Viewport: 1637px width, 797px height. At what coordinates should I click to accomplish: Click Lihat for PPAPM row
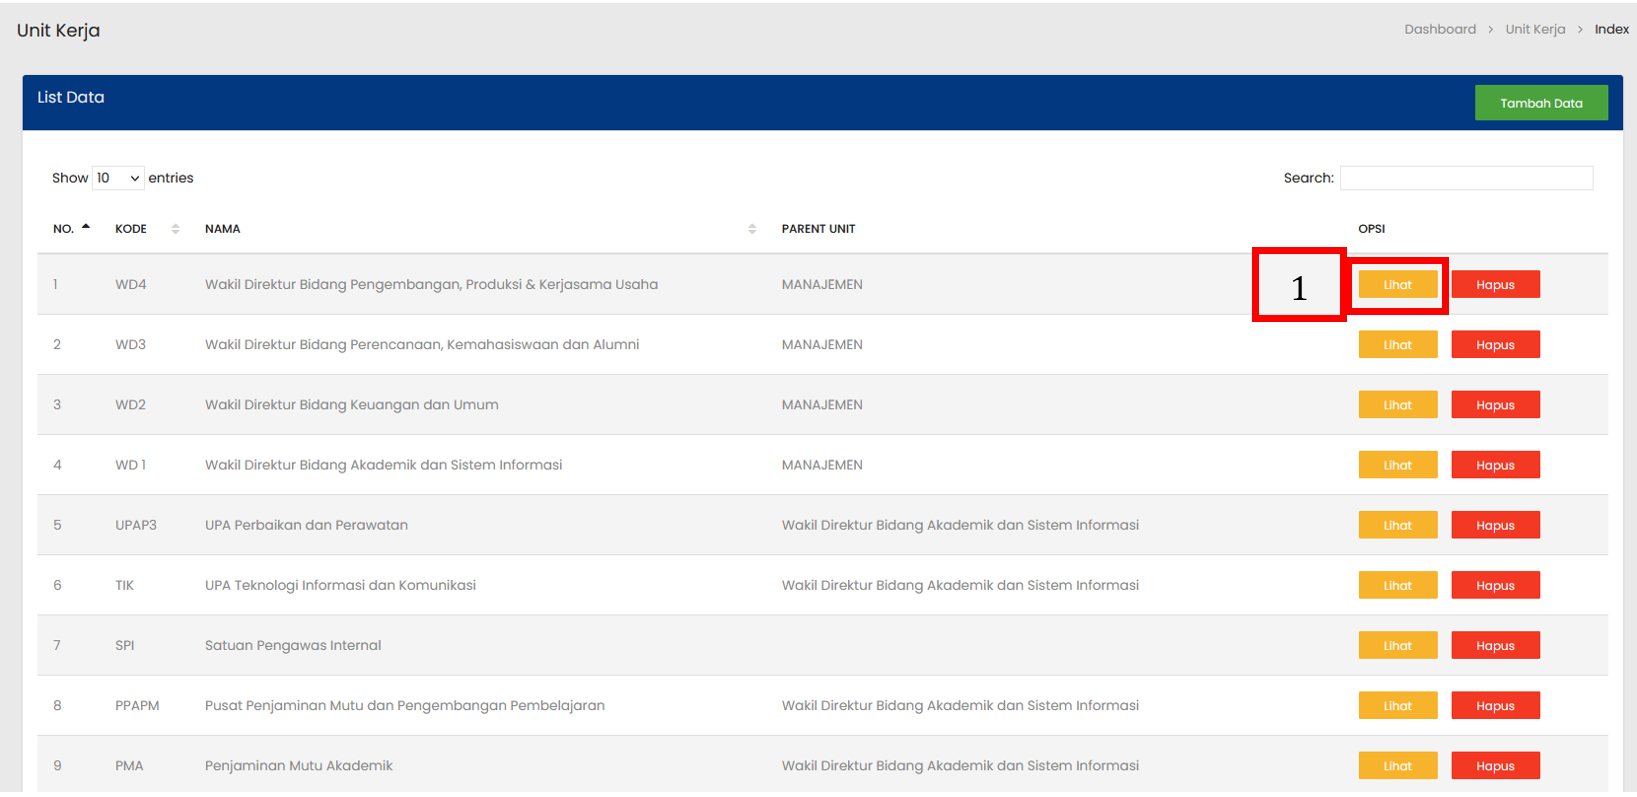pyautogui.click(x=1397, y=705)
